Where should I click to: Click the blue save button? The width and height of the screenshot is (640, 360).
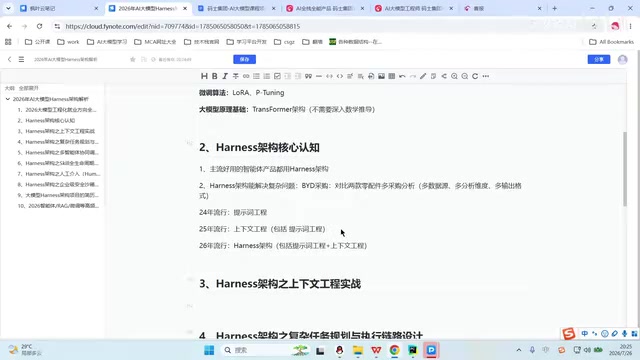click(x=244, y=59)
